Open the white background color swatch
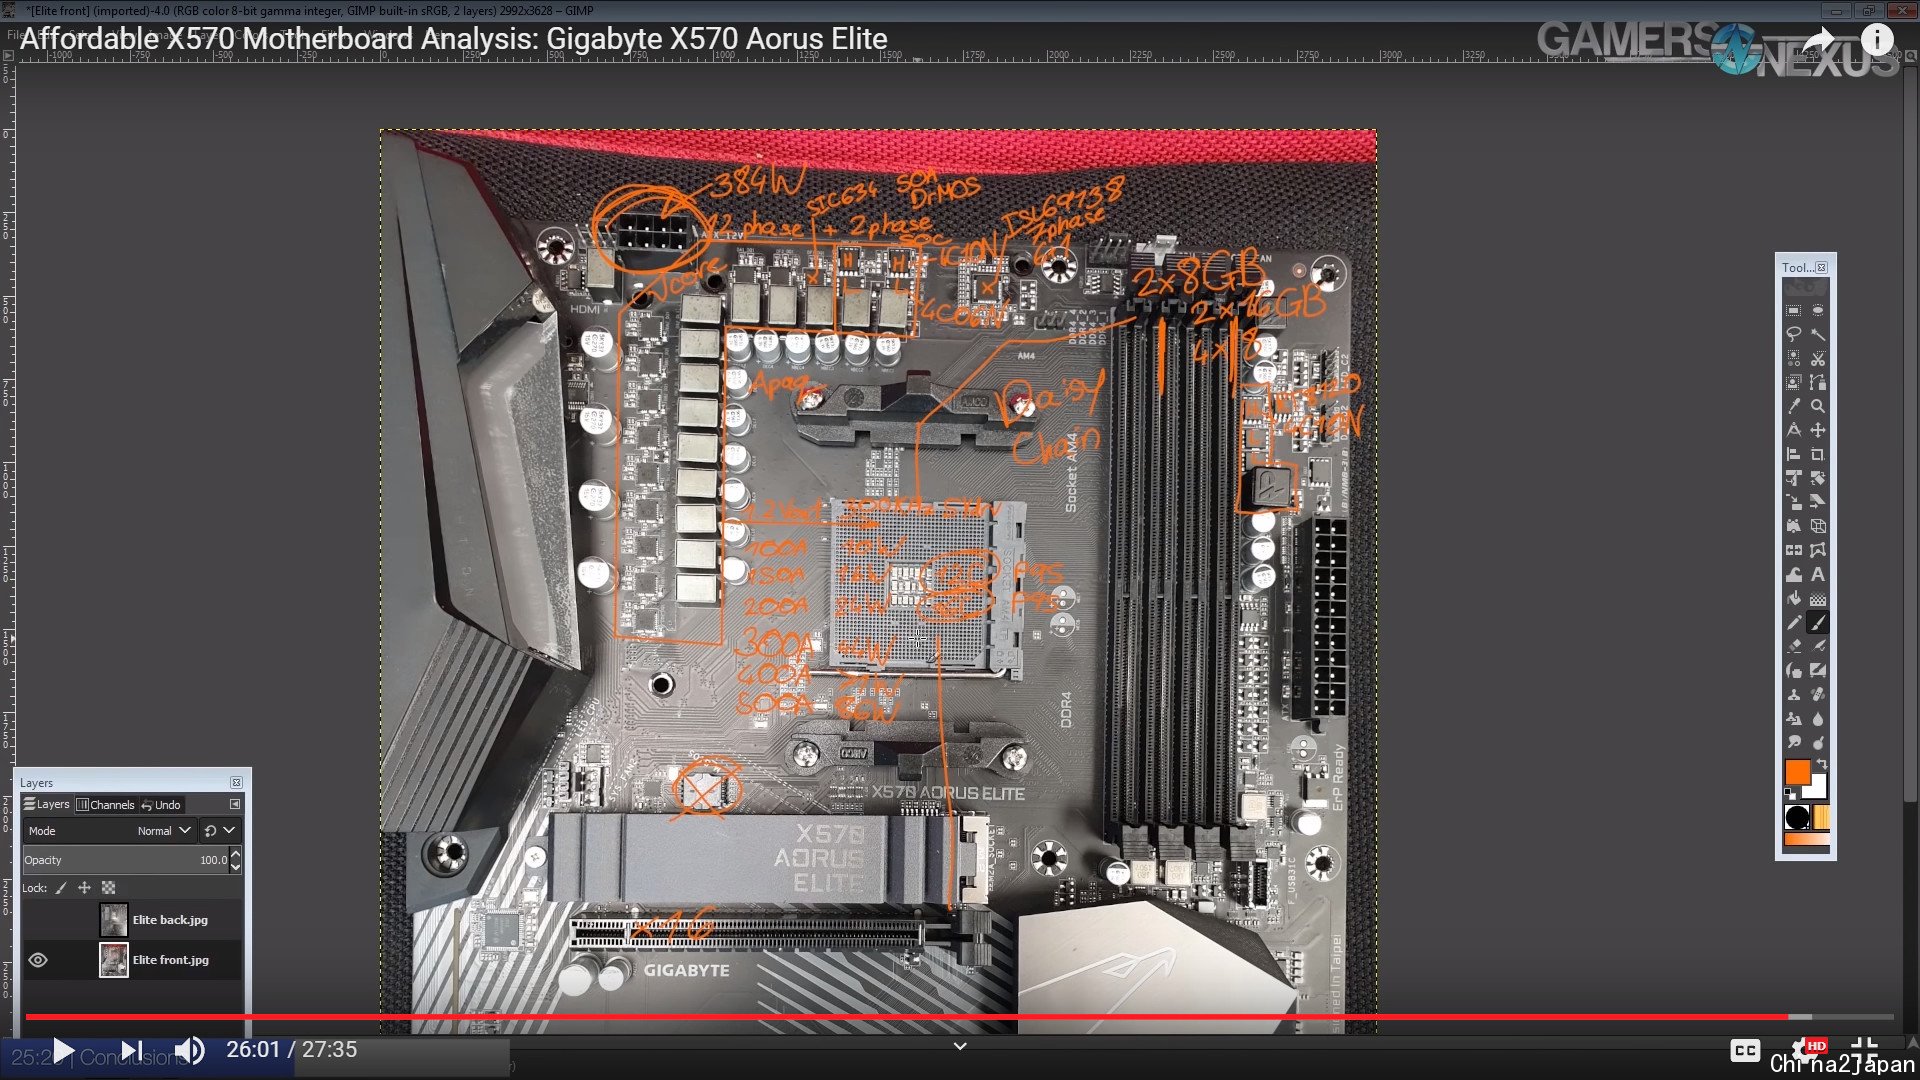Image resolution: width=1920 pixels, height=1080 pixels. (x=1819, y=789)
